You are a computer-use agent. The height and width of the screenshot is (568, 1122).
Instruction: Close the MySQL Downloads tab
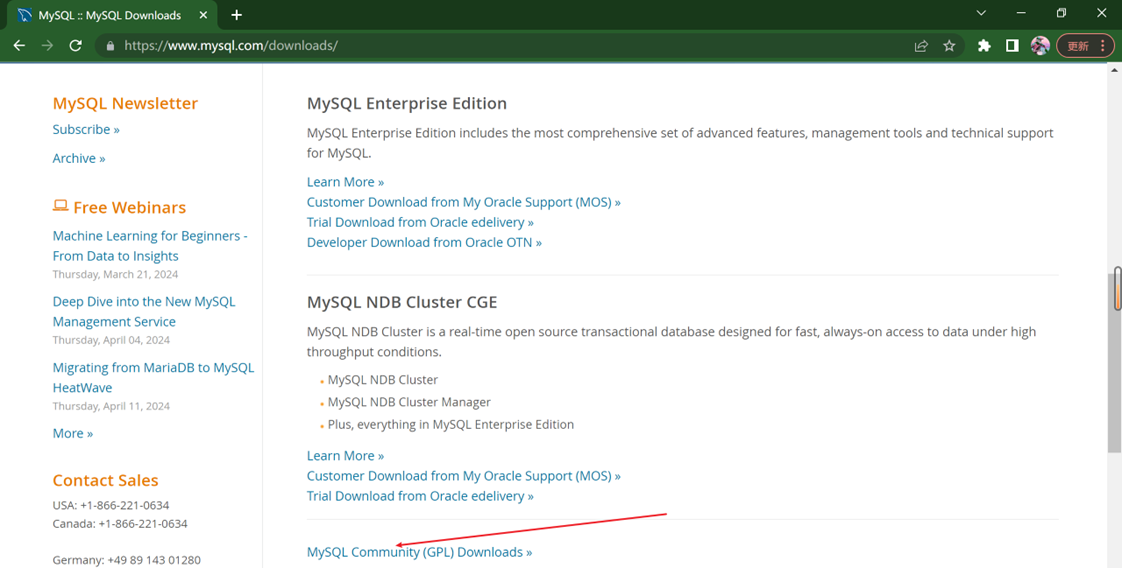[x=204, y=15]
